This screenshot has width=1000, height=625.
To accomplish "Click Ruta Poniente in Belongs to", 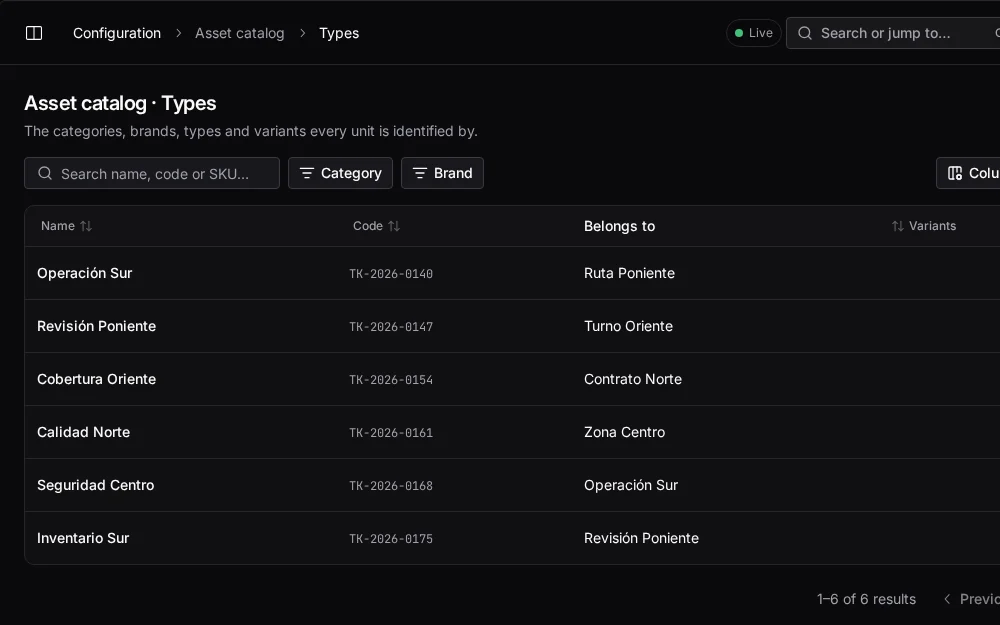I will coord(629,273).
